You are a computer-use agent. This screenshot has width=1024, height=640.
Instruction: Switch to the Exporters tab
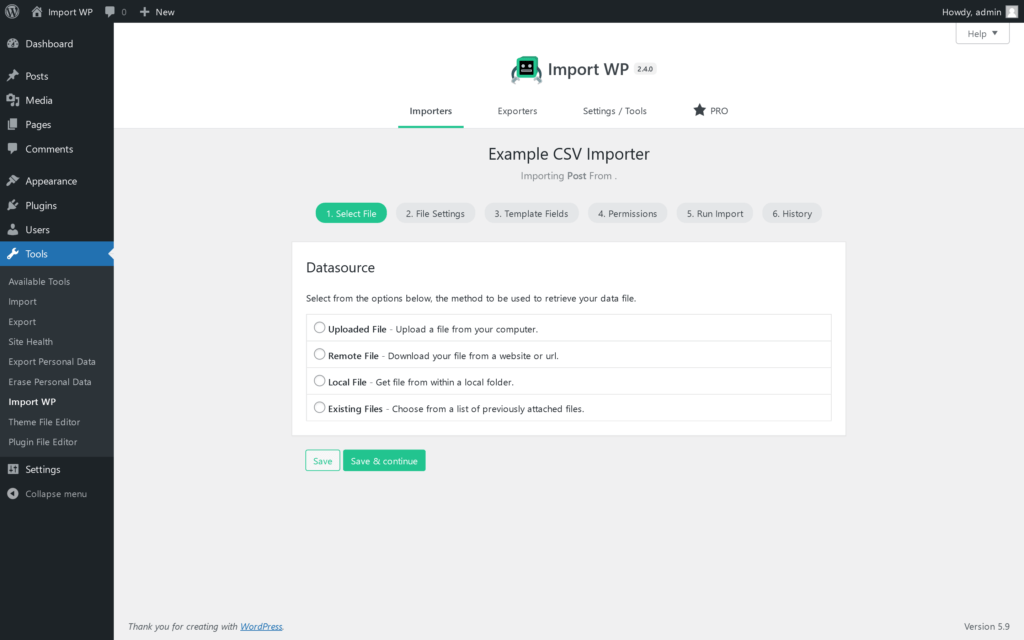517,111
